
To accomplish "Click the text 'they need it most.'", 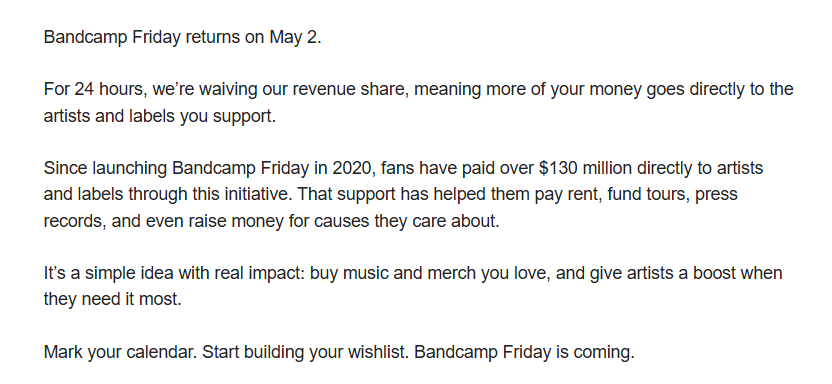I will 112,299.
